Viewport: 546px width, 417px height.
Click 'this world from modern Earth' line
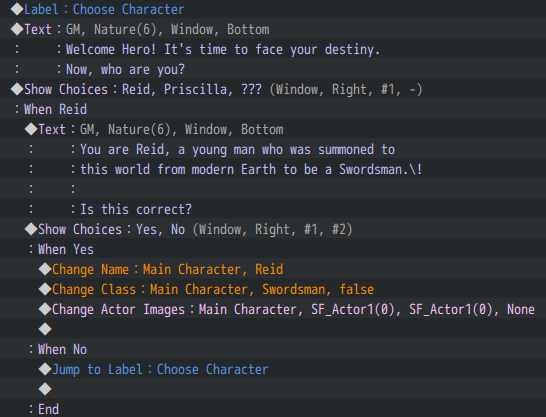click(x=273, y=169)
